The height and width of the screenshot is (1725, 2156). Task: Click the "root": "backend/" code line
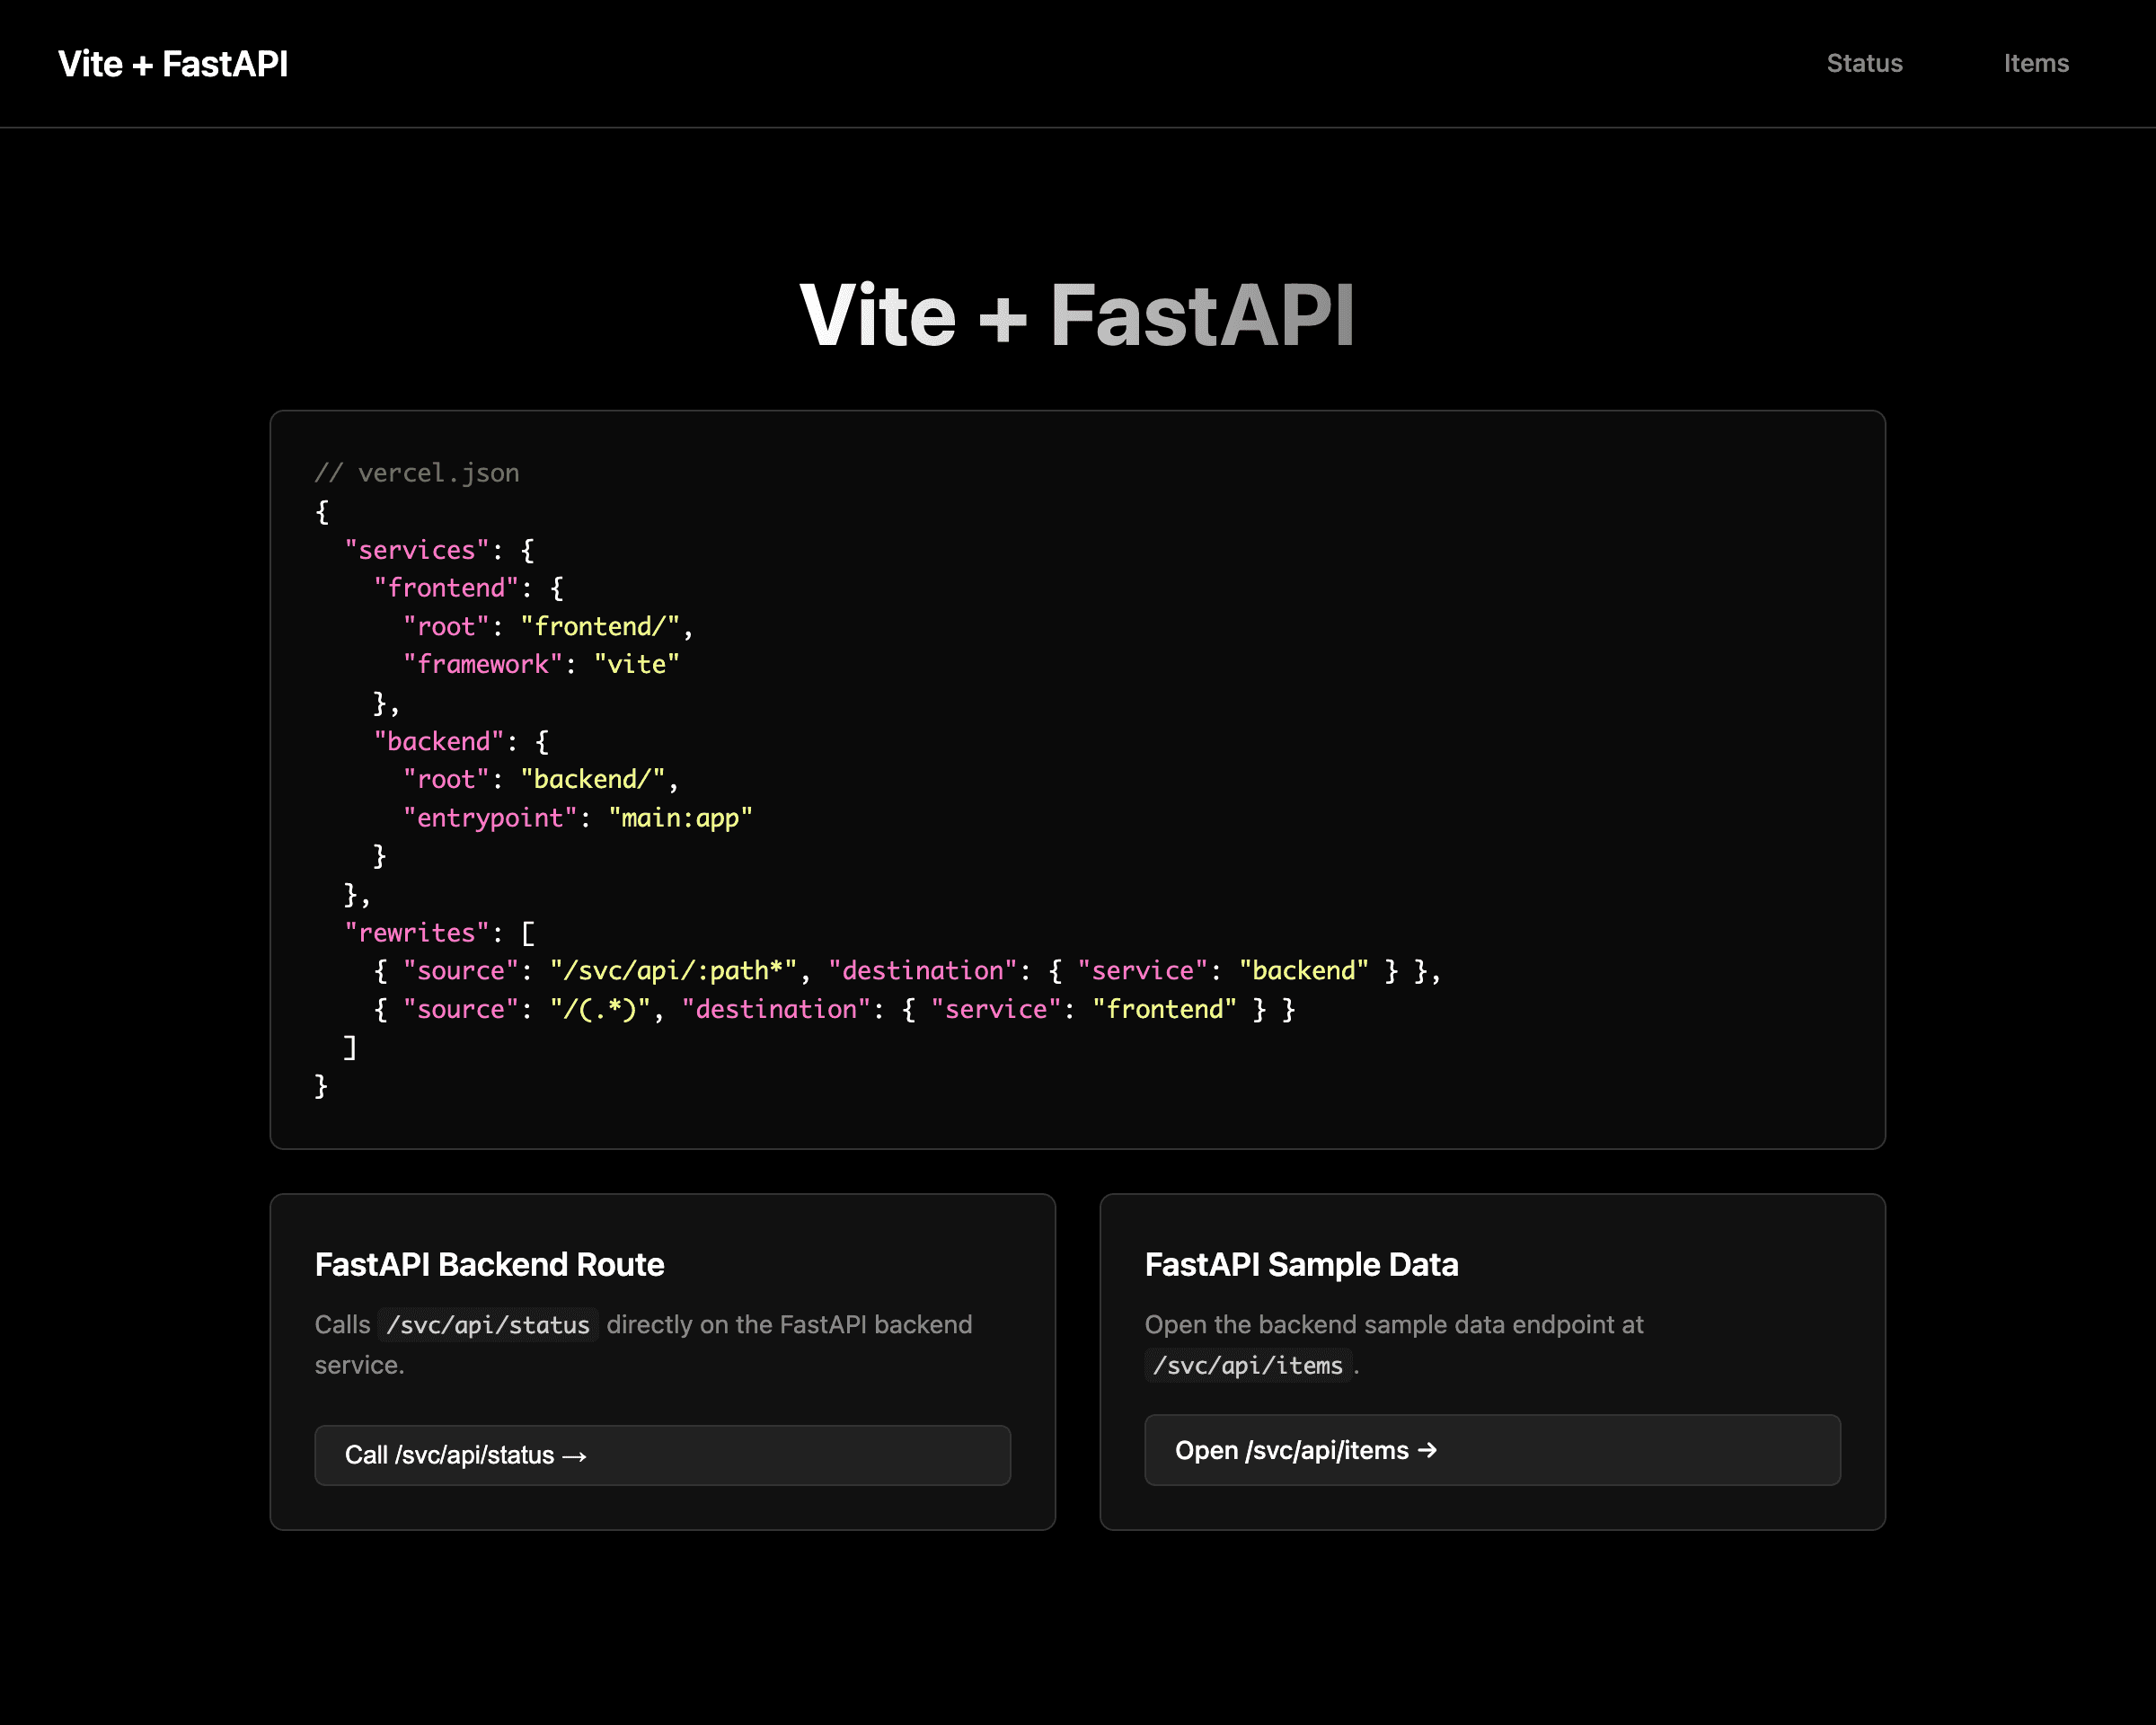(x=541, y=779)
